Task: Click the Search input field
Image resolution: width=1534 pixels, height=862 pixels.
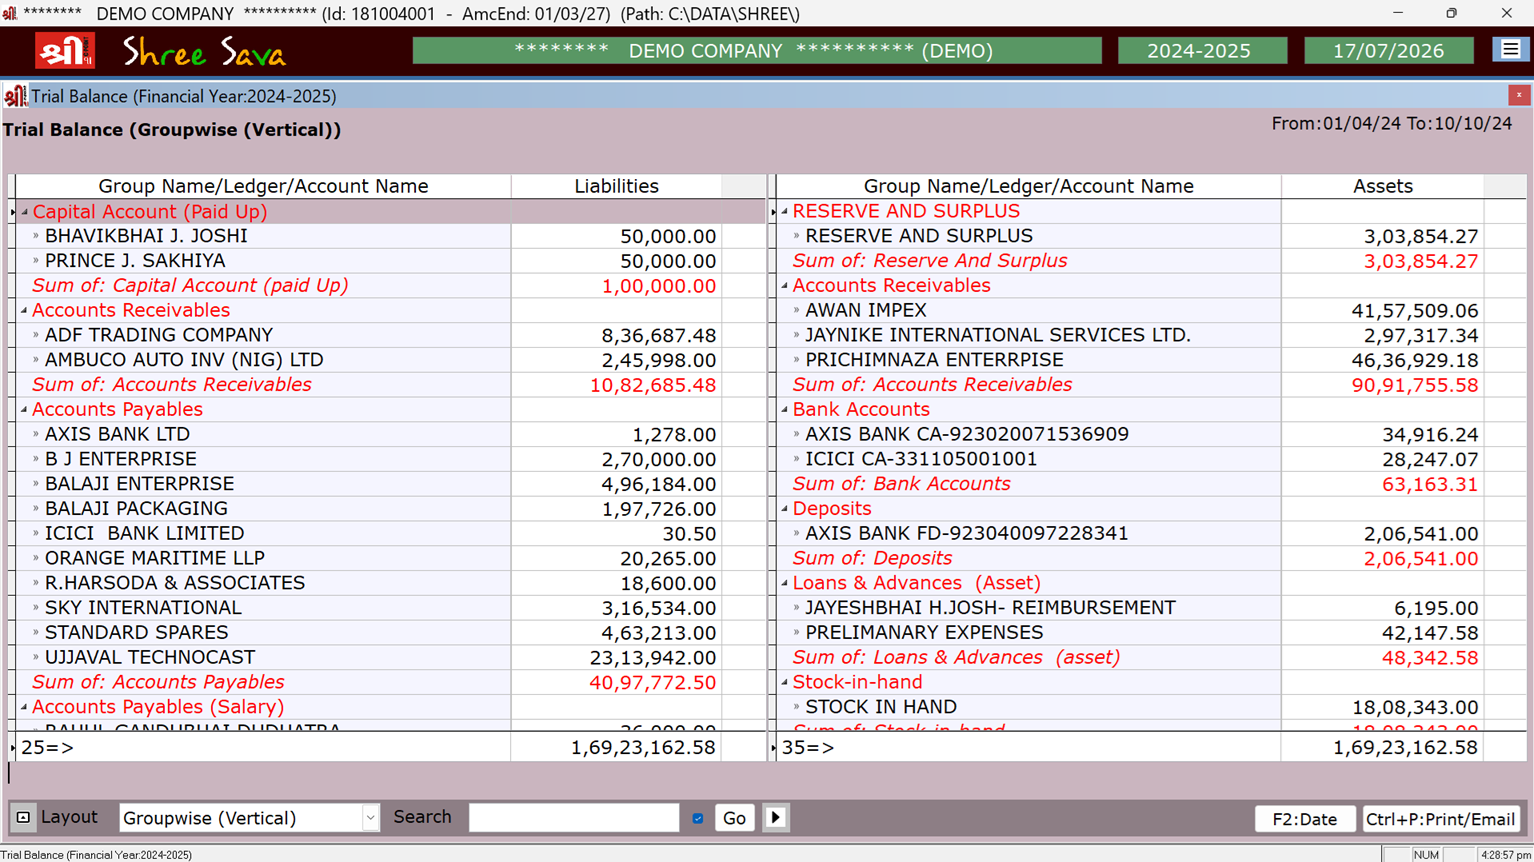Action: [574, 818]
